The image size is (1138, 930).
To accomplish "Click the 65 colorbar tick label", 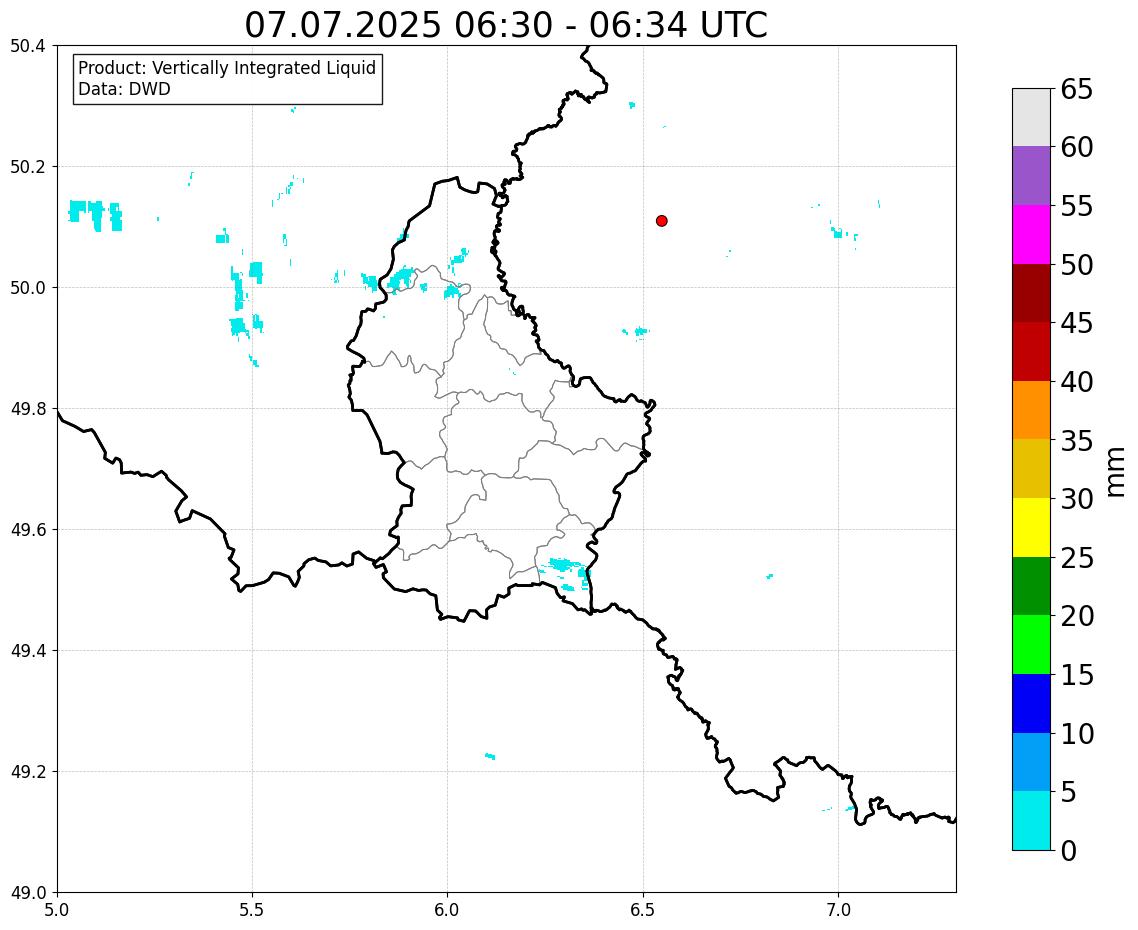I will coord(1076,89).
